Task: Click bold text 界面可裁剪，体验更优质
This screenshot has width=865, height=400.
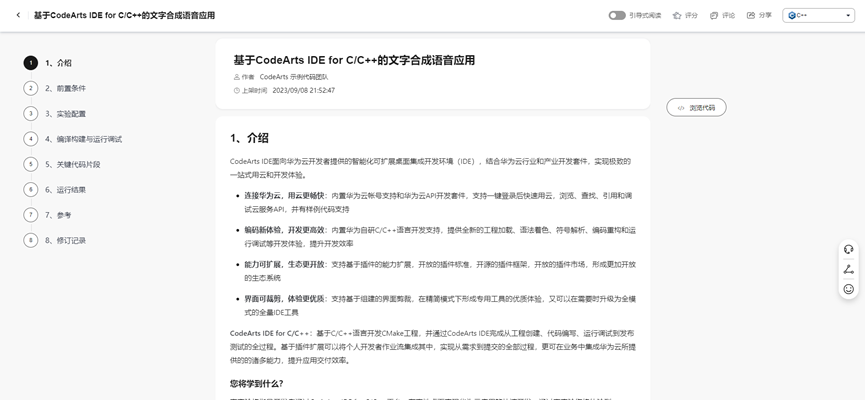Action: click(x=286, y=299)
